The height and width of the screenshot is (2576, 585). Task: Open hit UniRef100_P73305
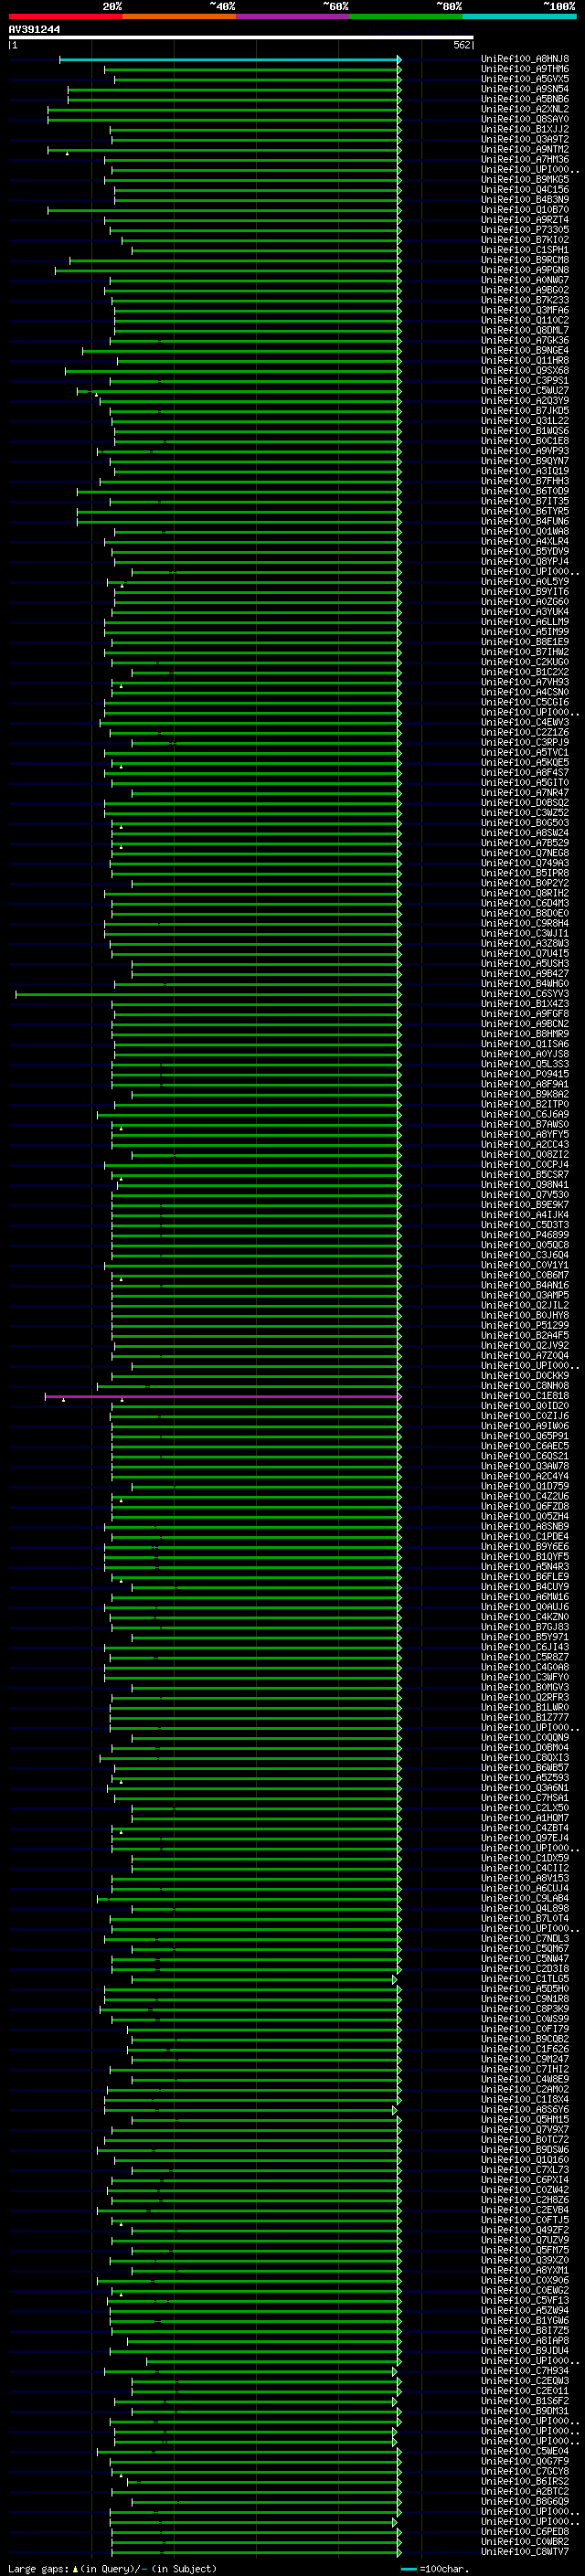pos(525,230)
